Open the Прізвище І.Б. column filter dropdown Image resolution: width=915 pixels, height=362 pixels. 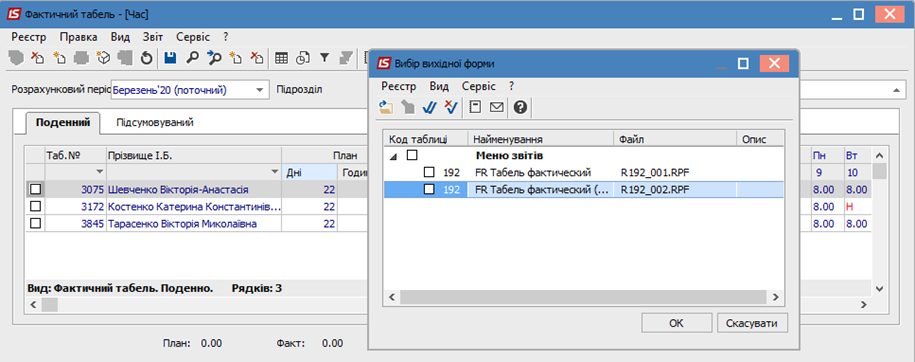275,172
